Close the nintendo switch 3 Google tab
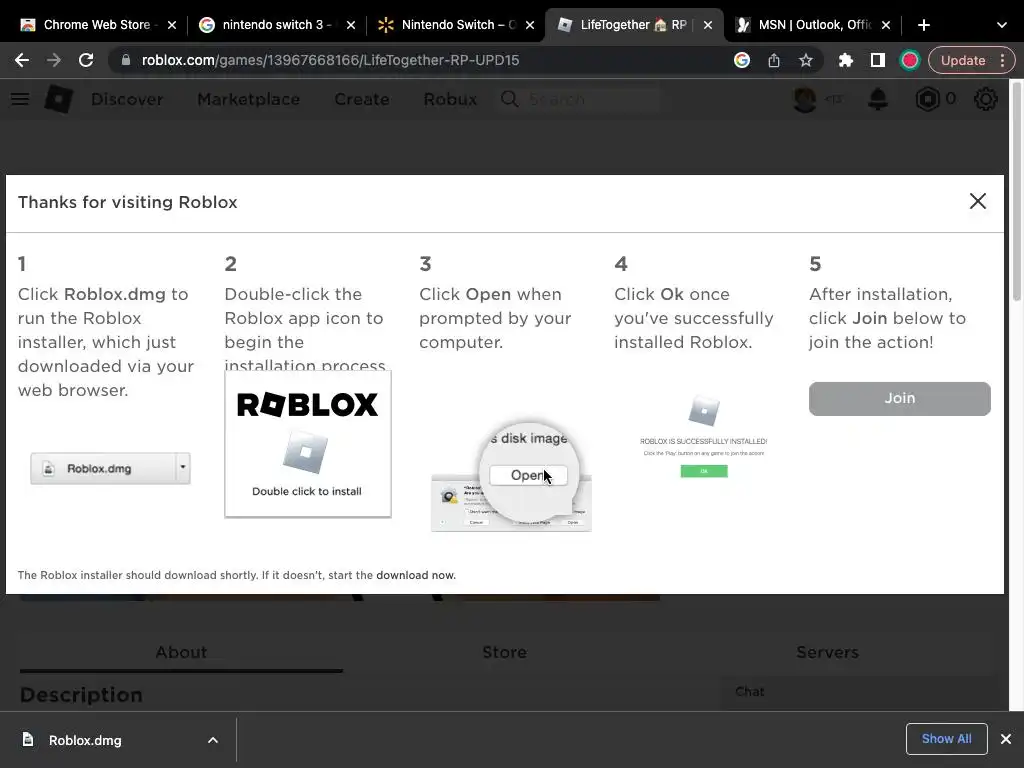This screenshot has height=768, width=1024. coord(351,25)
